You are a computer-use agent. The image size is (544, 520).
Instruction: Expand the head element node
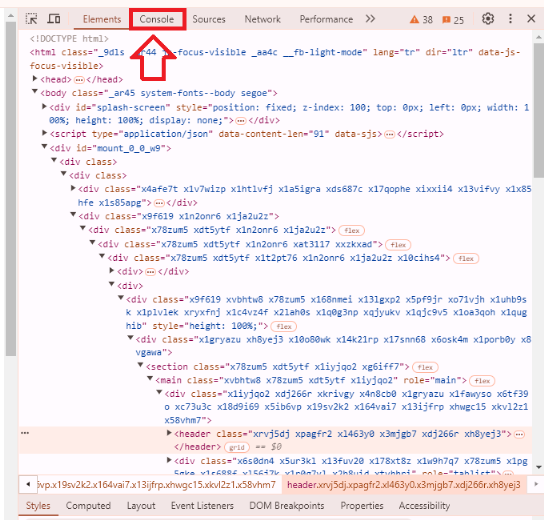pyautogui.click(x=35, y=79)
